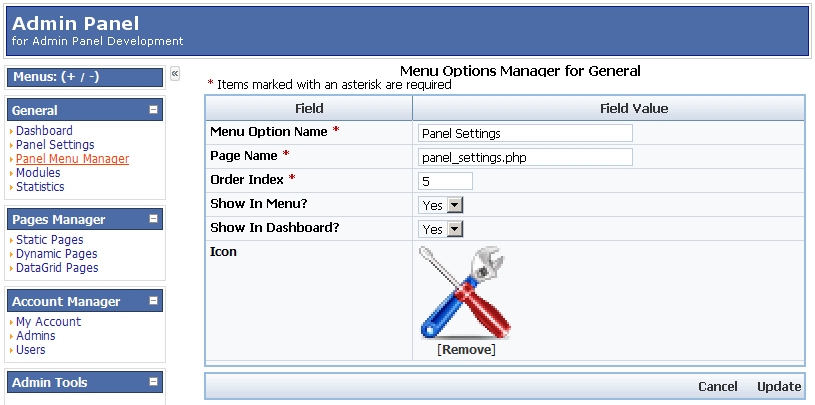The width and height of the screenshot is (815, 405).
Task: Collapse the Account Manager section
Action: [153, 301]
